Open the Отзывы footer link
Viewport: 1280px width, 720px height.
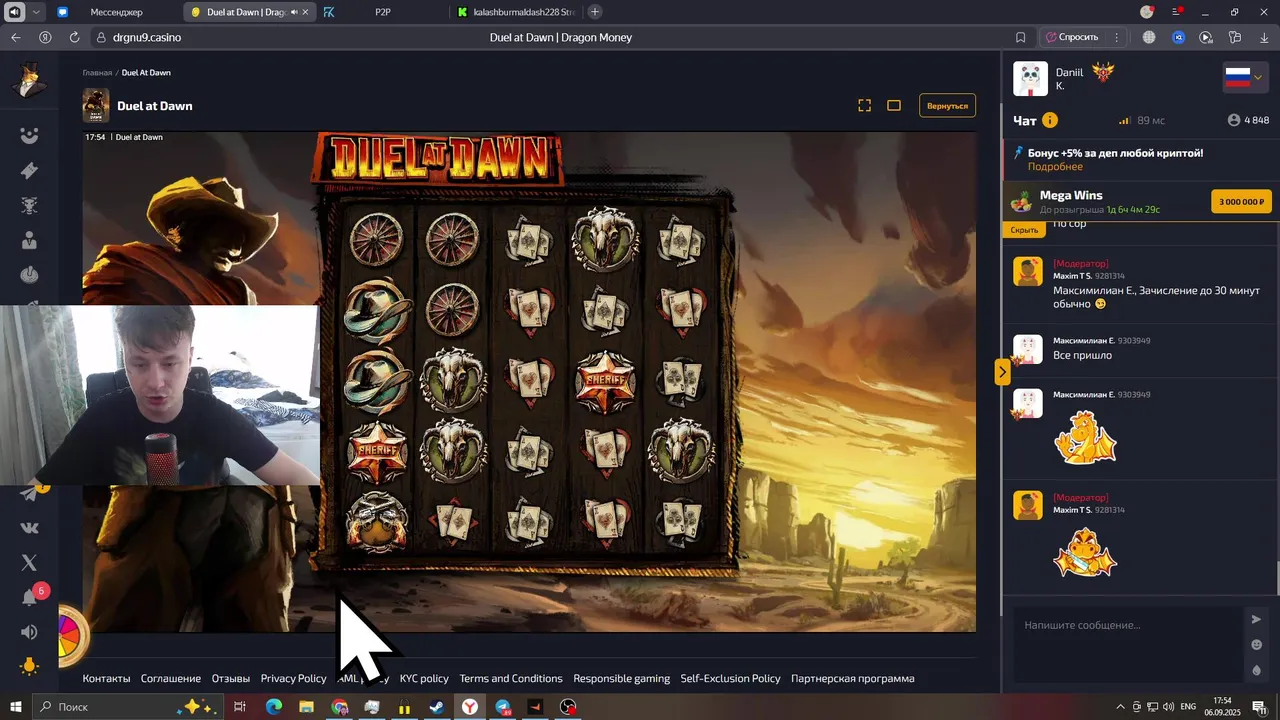(x=231, y=678)
